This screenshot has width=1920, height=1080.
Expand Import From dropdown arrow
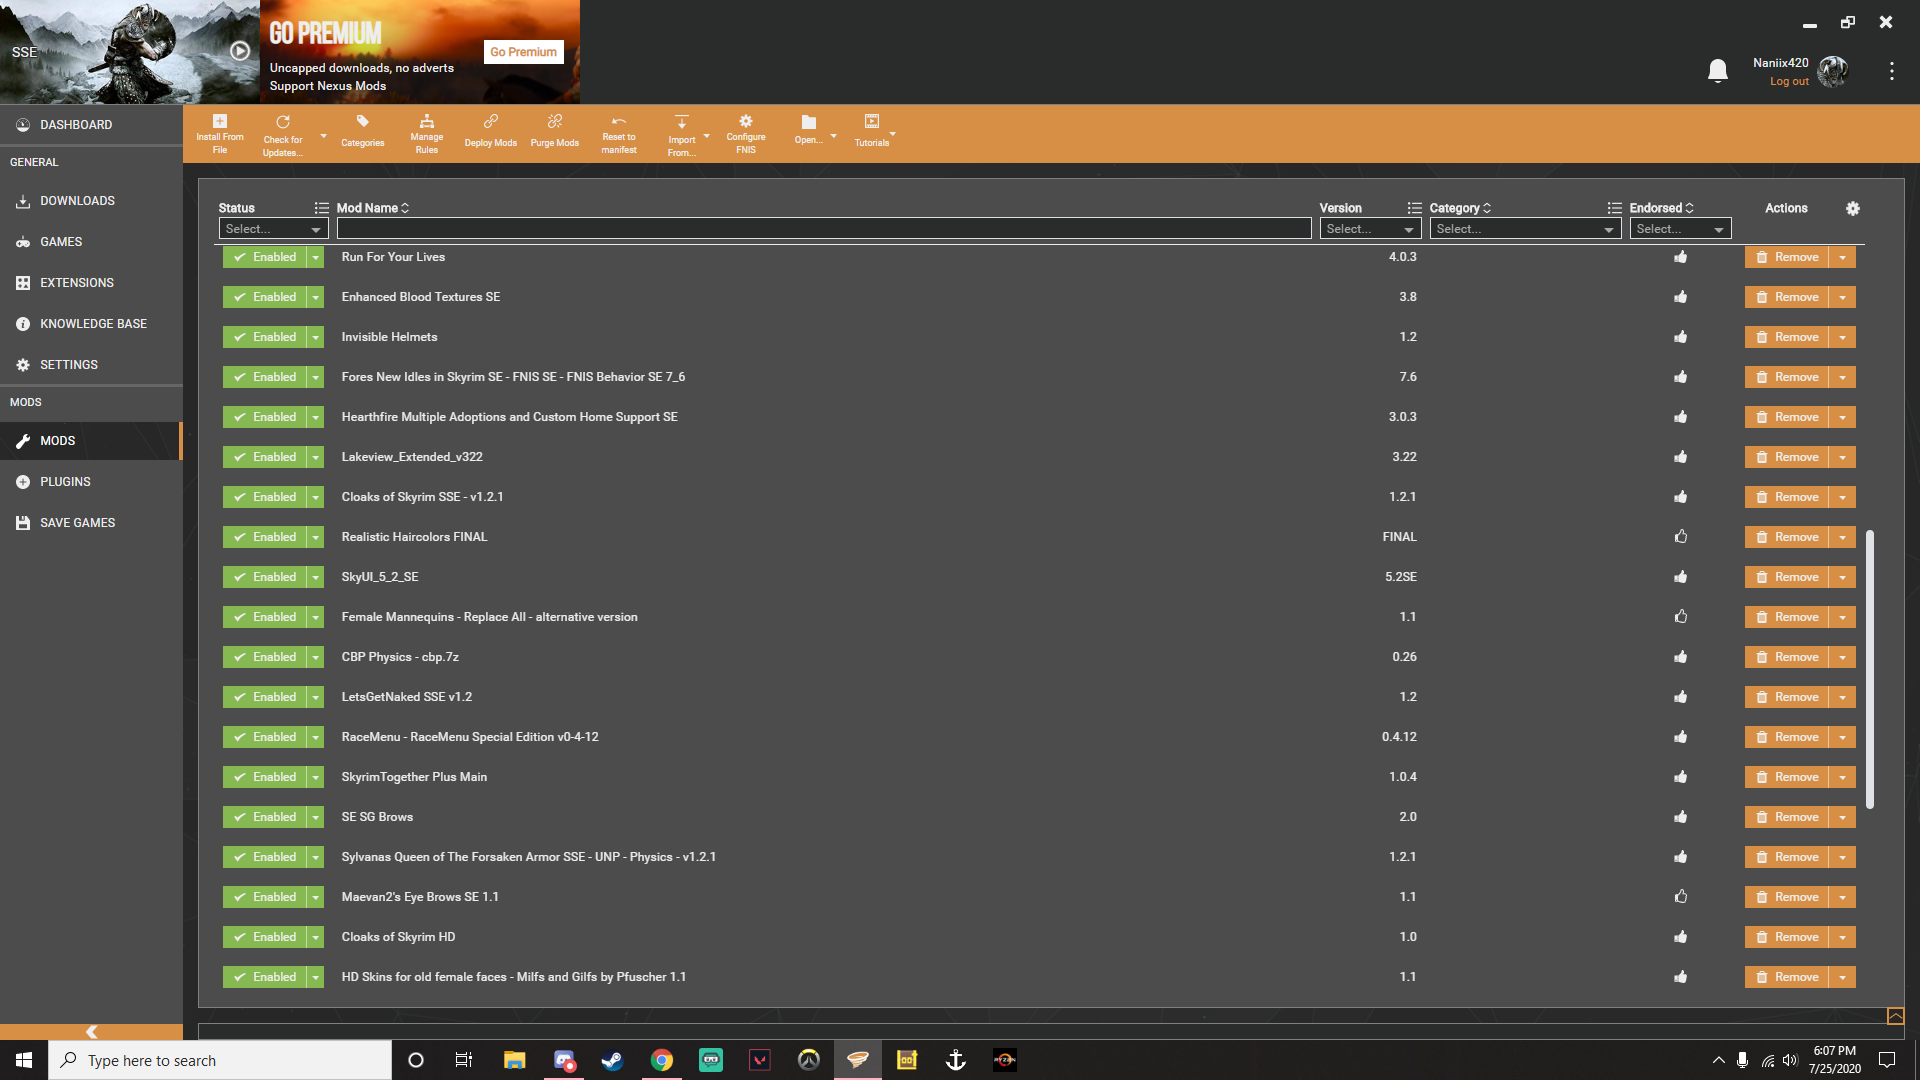(706, 135)
